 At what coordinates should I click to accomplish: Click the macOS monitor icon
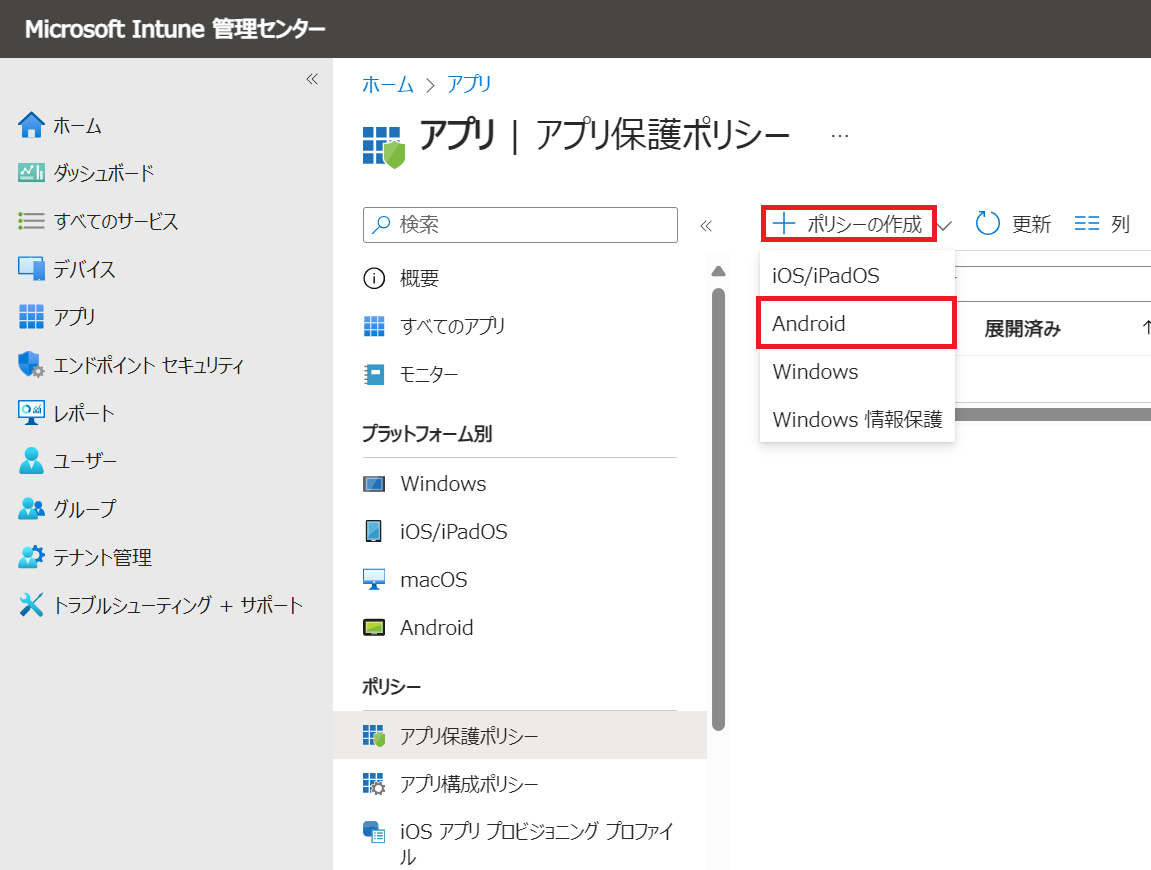pyautogui.click(x=374, y=579)
